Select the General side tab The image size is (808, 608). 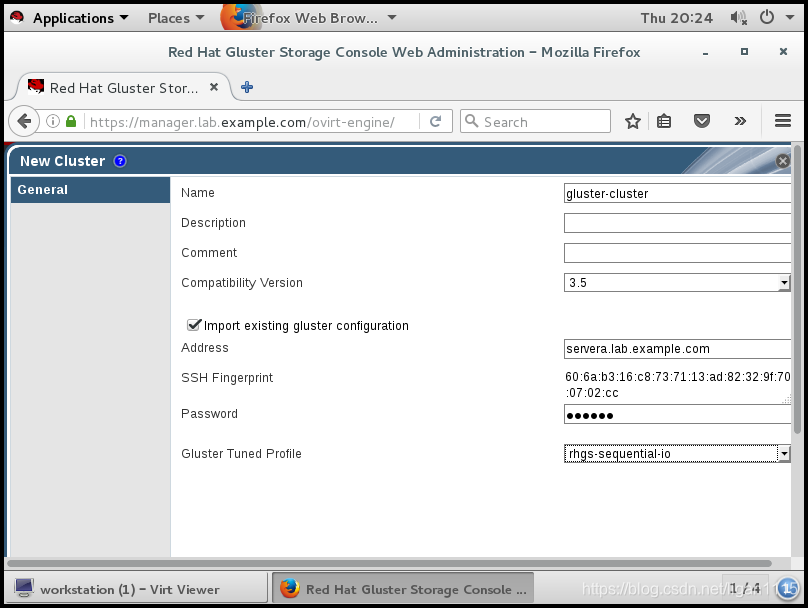pos(90,190)
